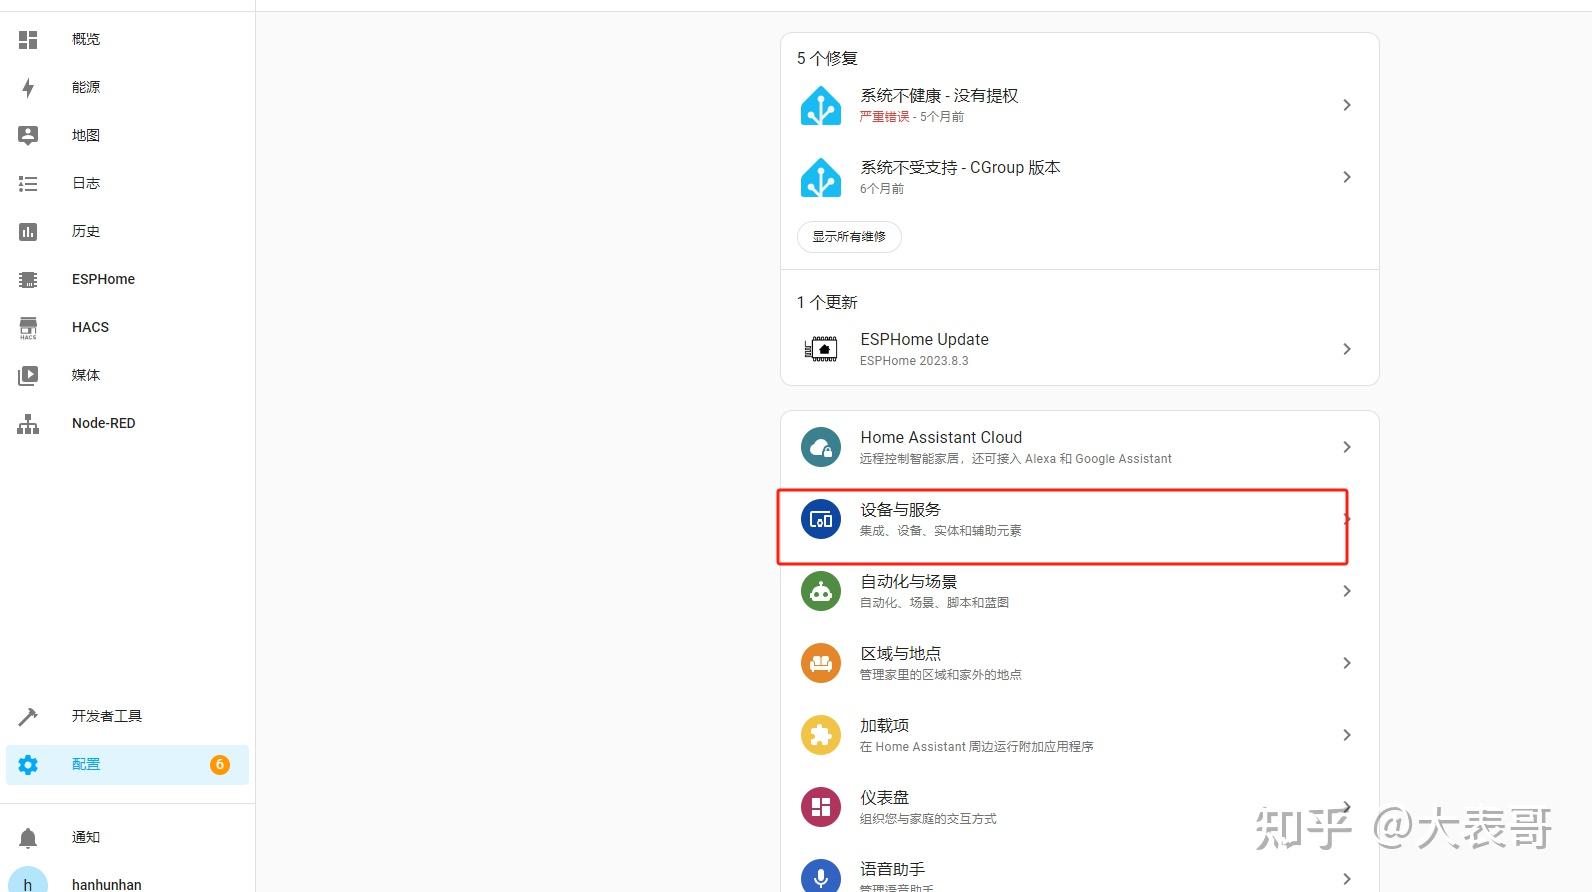This screenshot has height=892, width=1592.
Task: Expand the 系统不健康 repair row chevron
Action: pos(1347,105)
